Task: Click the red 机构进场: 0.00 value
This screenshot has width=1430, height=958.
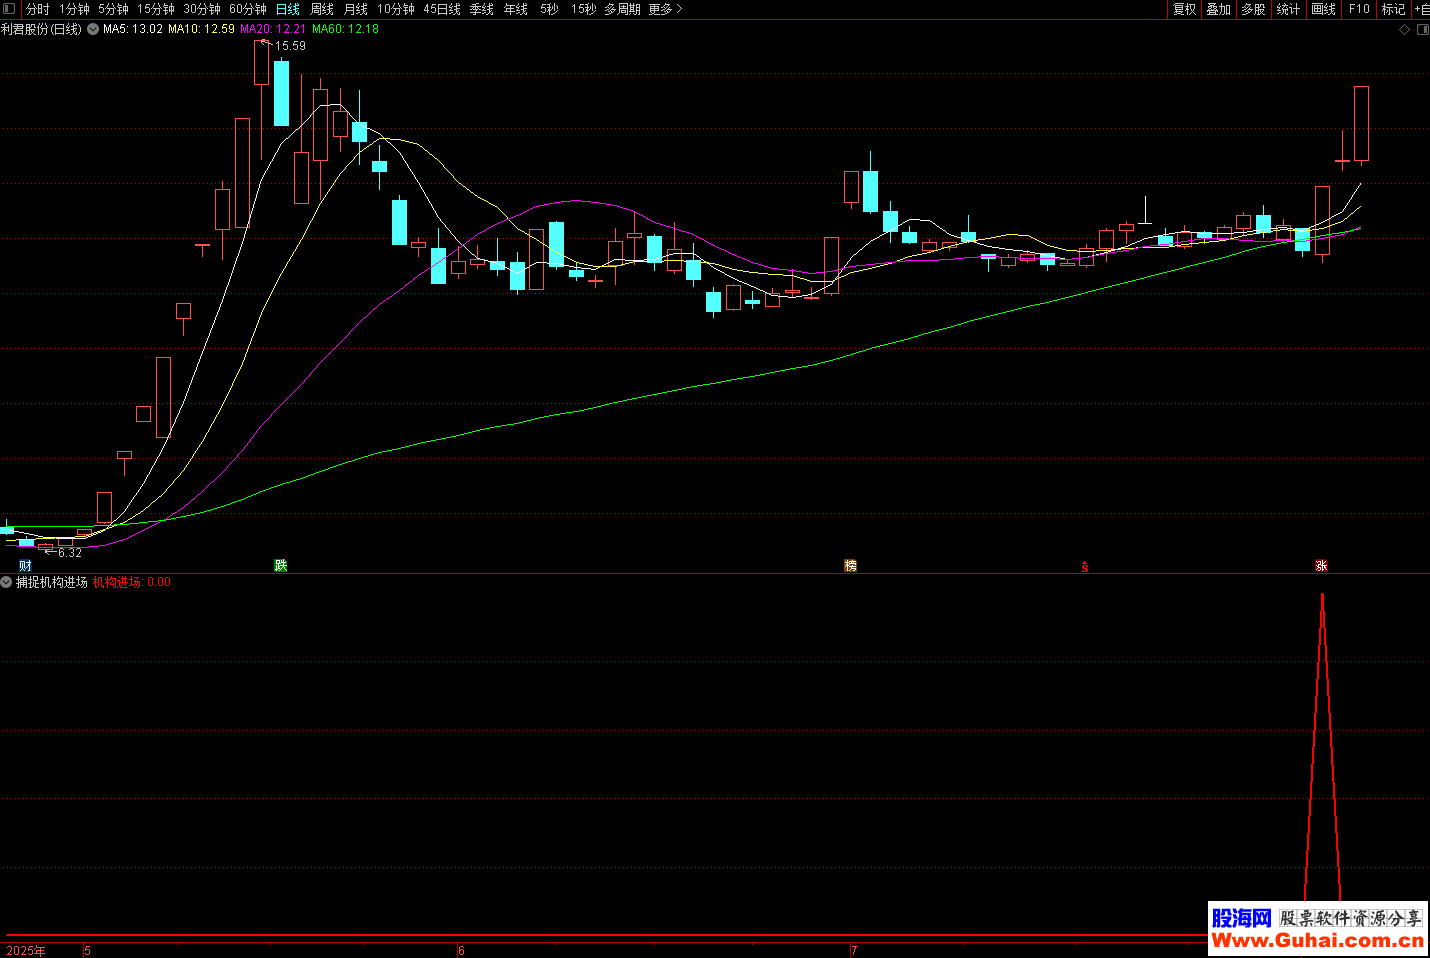Action: 132,582
